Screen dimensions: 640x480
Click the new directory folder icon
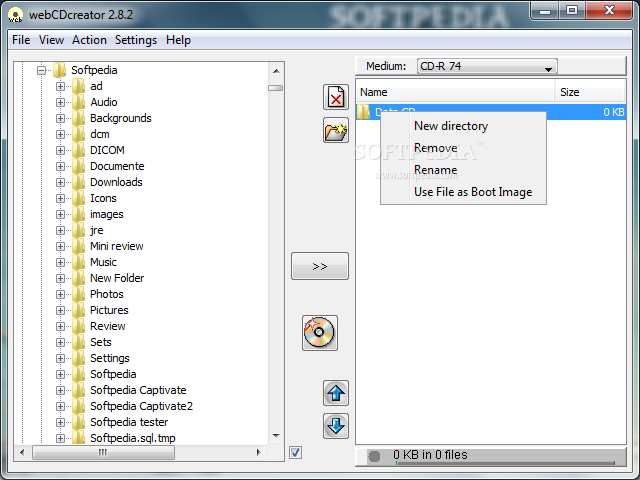pyautogui.click(x=336, y=130)
